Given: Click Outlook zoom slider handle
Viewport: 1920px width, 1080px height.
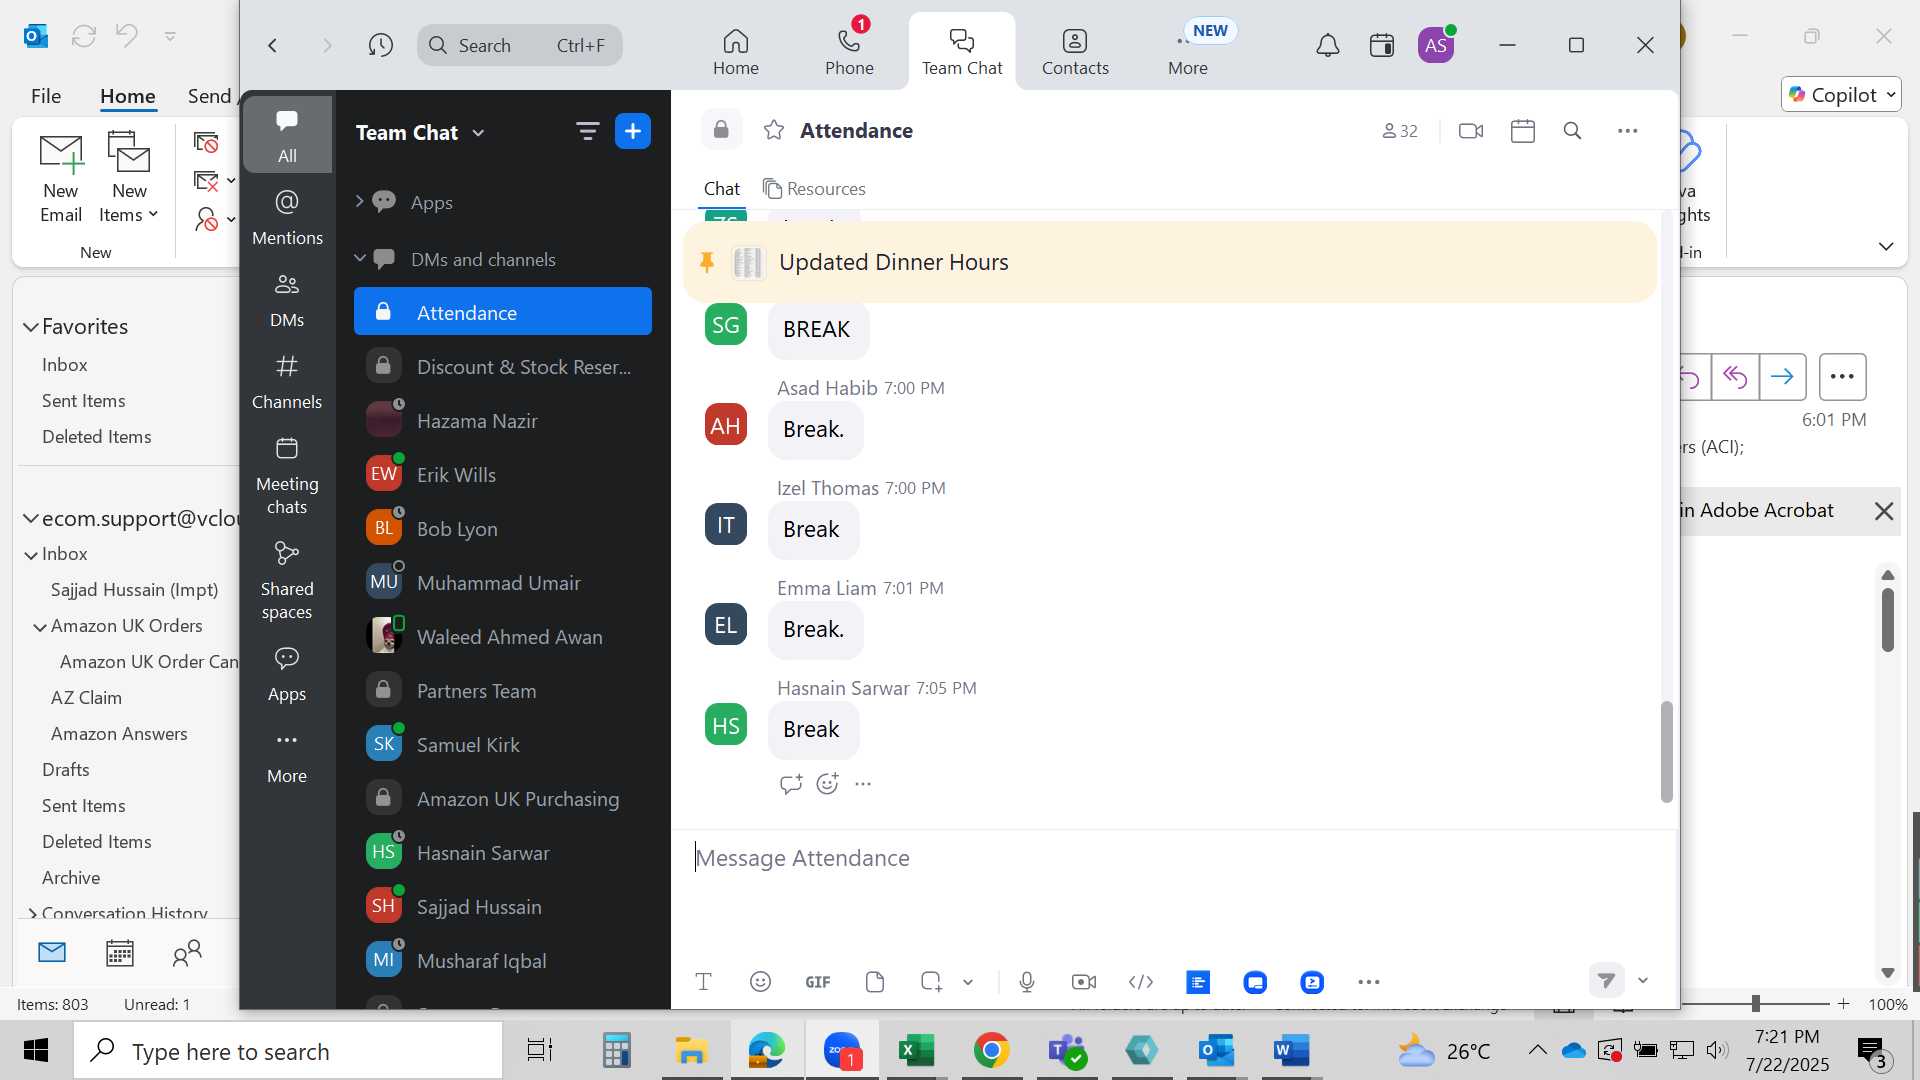Looking at the screenshot, I should pos(1755,1004).
